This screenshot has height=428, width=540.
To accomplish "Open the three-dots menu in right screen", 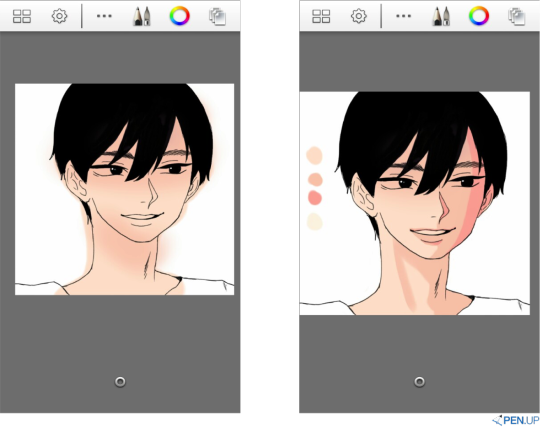I will coord(403,16).
